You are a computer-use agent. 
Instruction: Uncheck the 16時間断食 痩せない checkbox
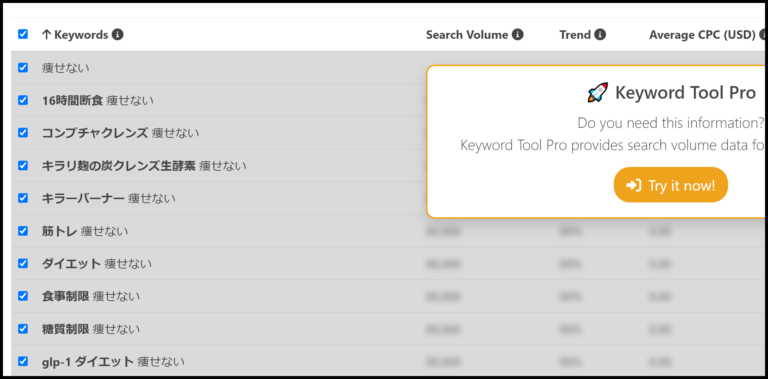click(x=23, y=100)
